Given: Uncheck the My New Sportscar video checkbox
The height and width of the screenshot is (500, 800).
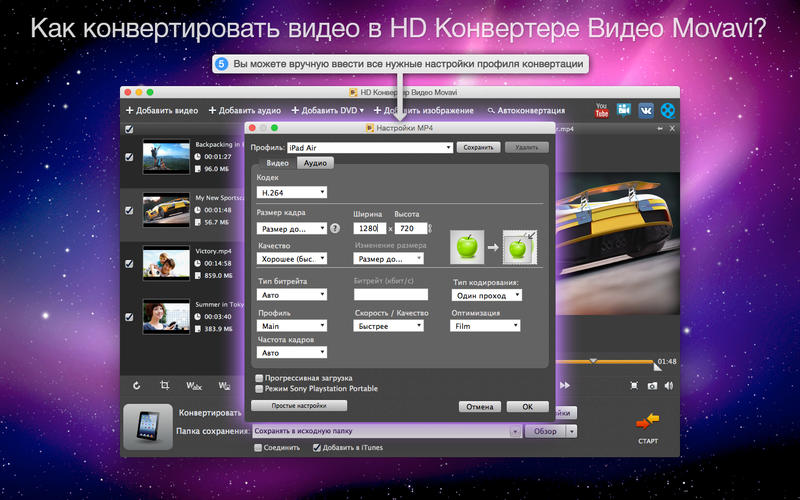Looking at the screenshot, I should tap(130, 210).
